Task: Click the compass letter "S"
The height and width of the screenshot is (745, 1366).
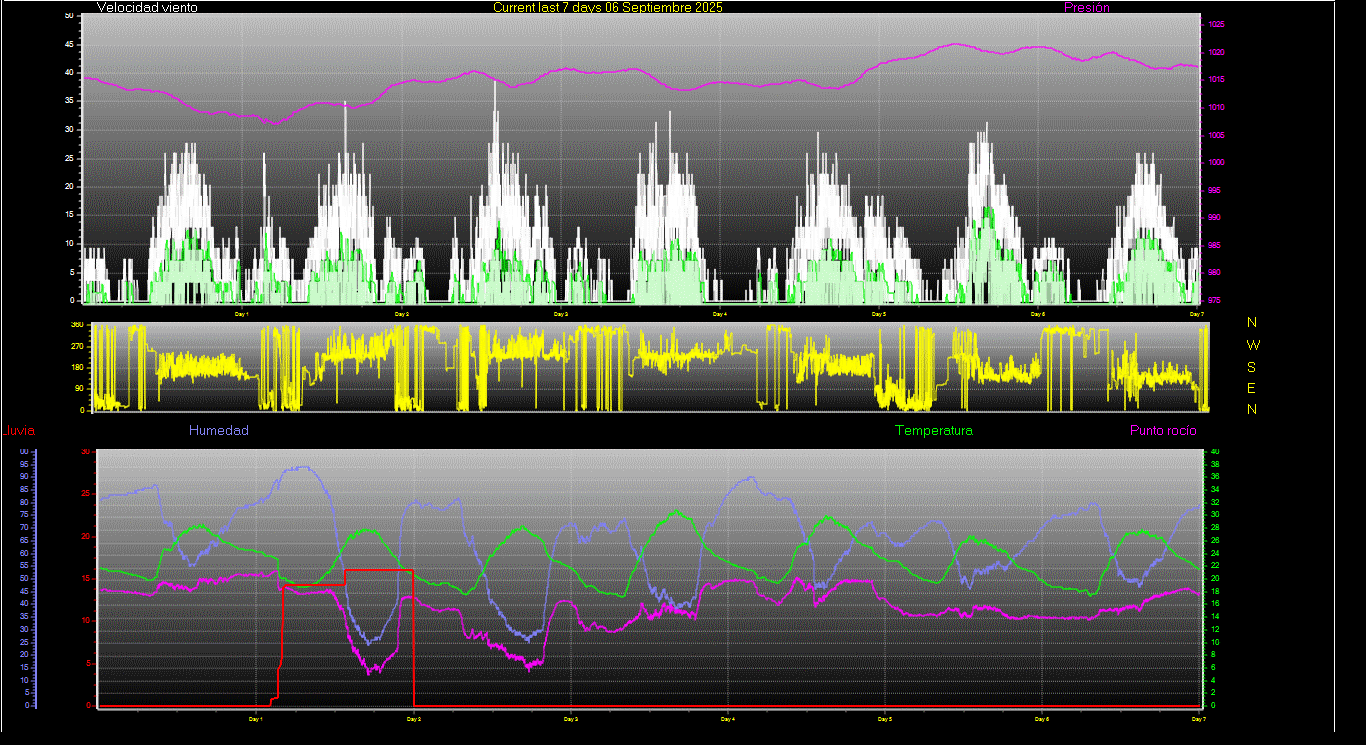Action: tap(1252, 366)
